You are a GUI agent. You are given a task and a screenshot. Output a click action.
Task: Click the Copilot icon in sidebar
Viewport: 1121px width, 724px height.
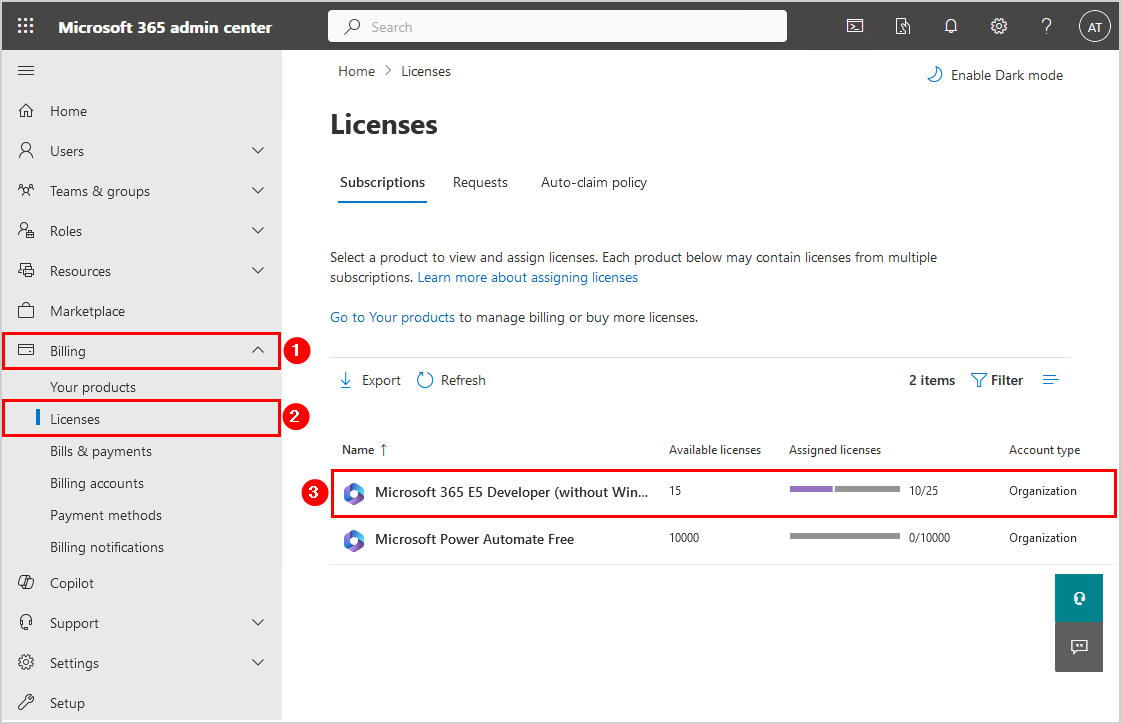coord(26,582)
